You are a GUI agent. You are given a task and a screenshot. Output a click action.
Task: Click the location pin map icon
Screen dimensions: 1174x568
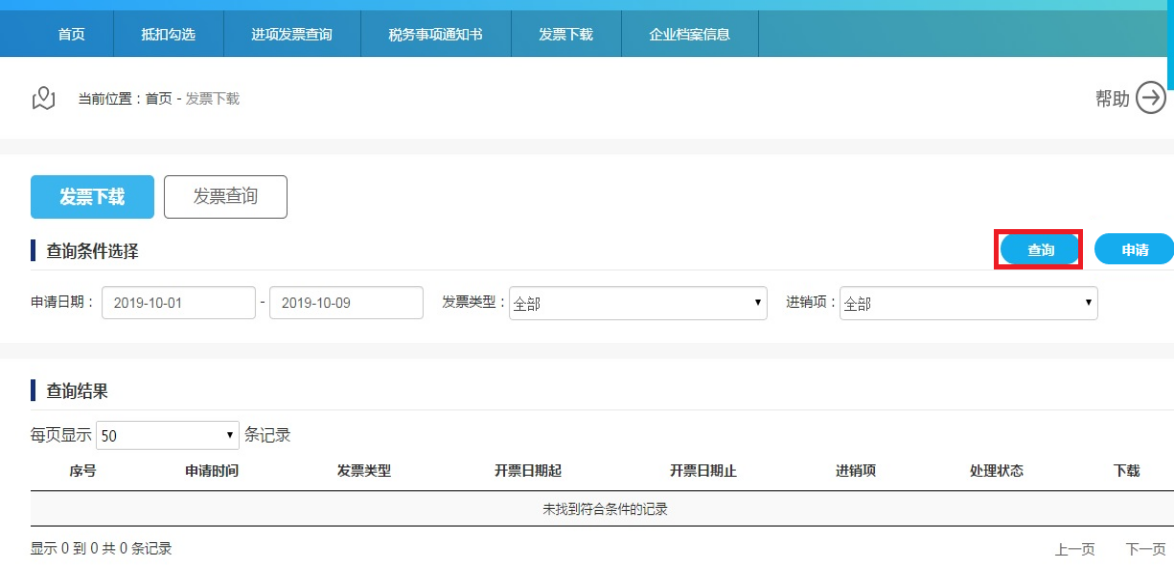(x=43, y=98)
